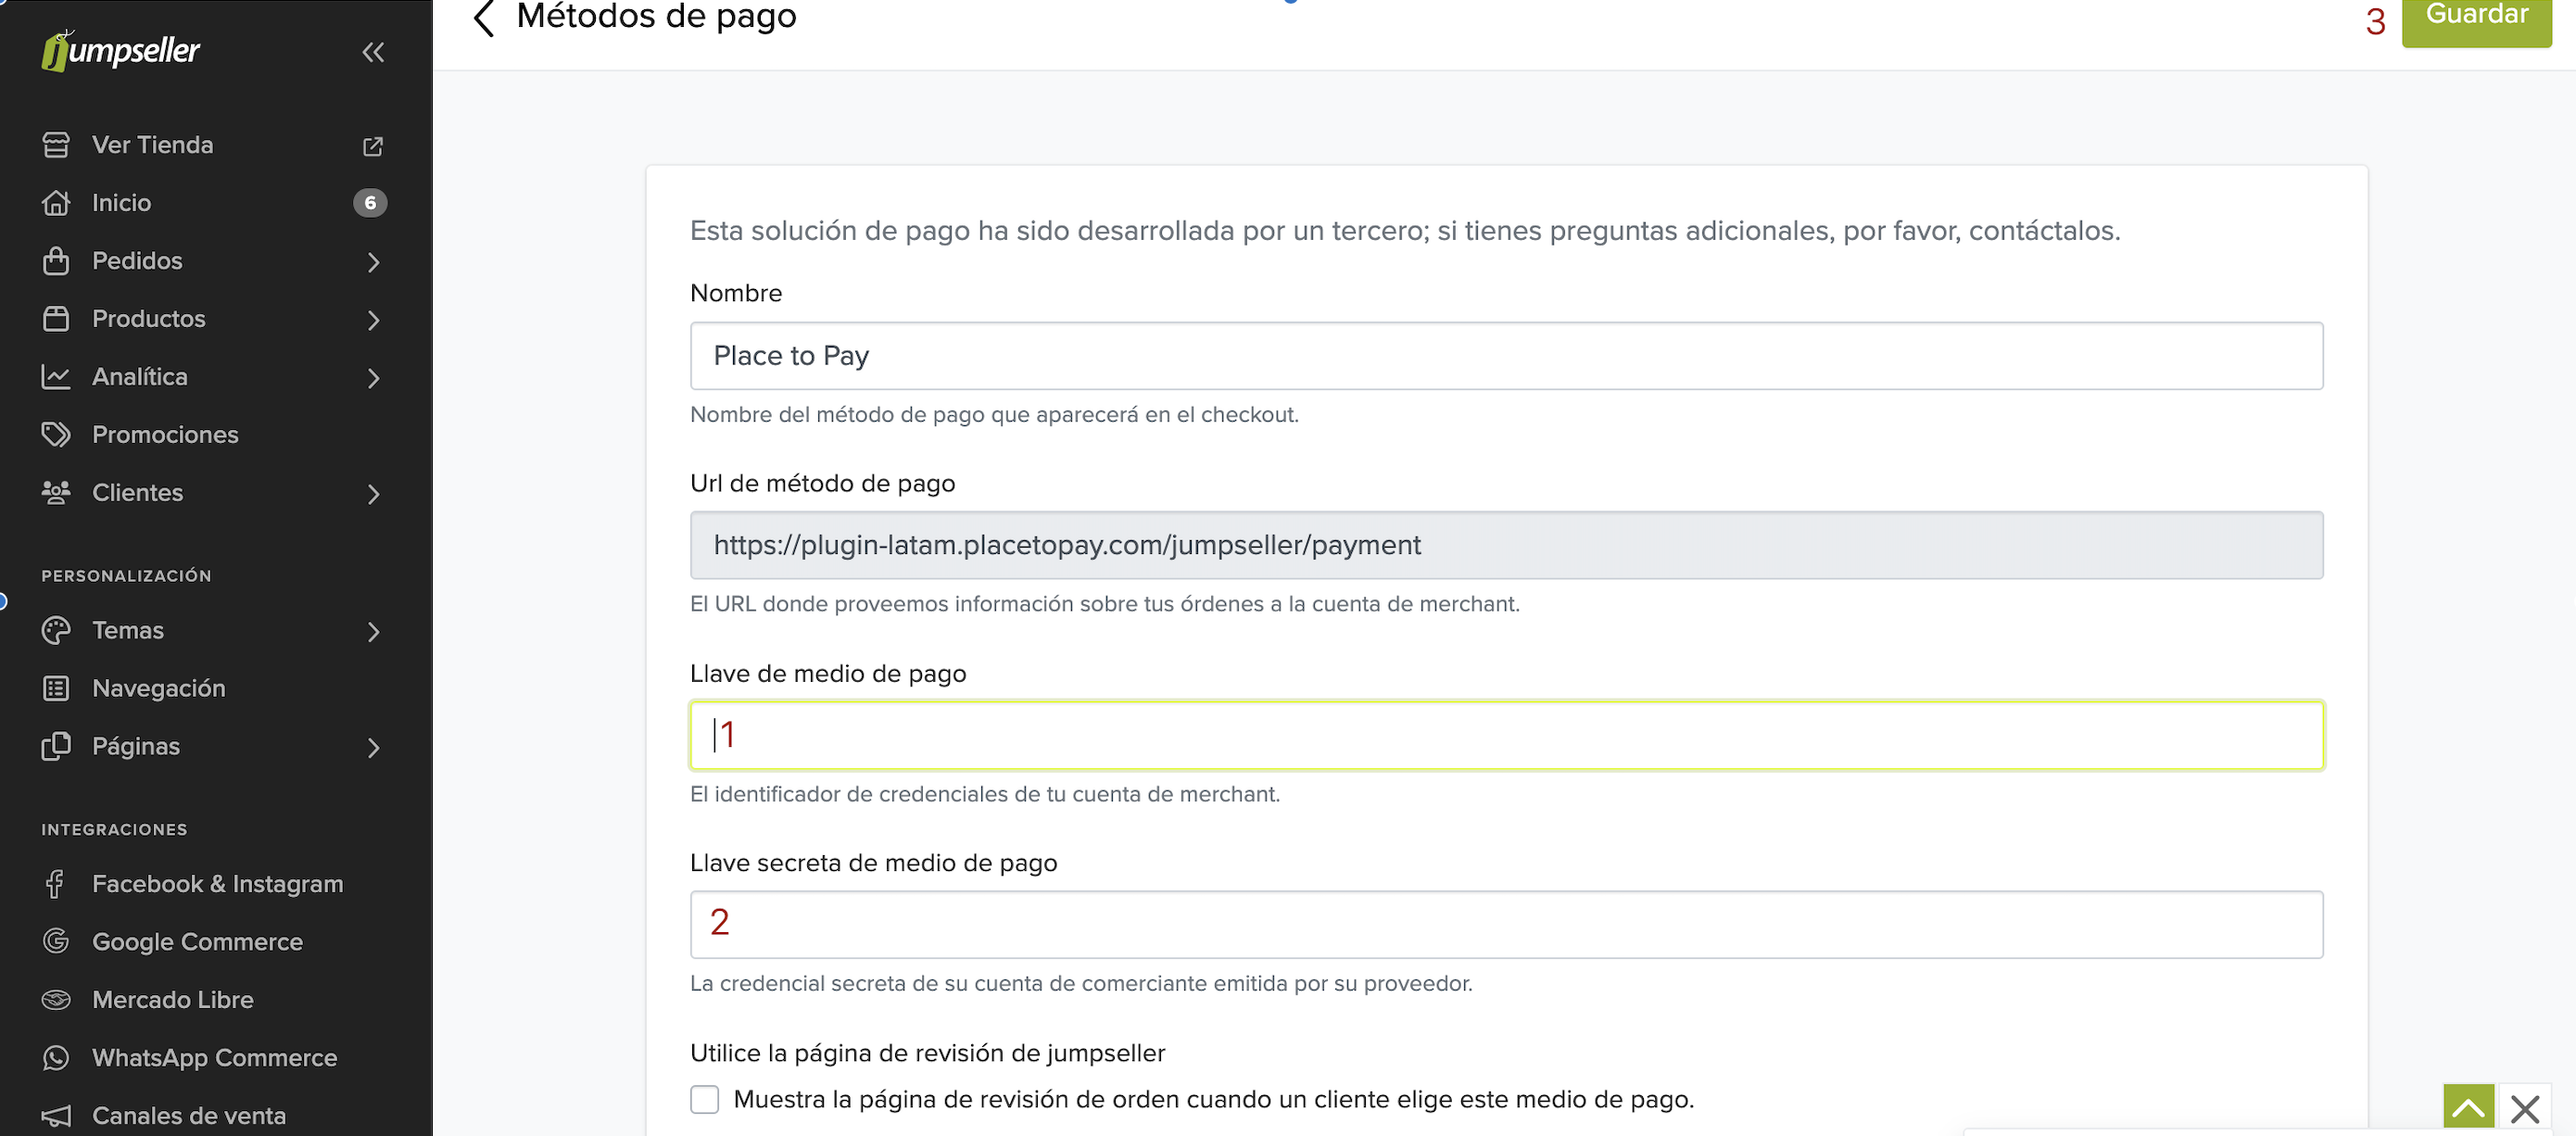2576x1136 pixels.
Task: Click the Jumpseller logo
Action: click(121, 50)
